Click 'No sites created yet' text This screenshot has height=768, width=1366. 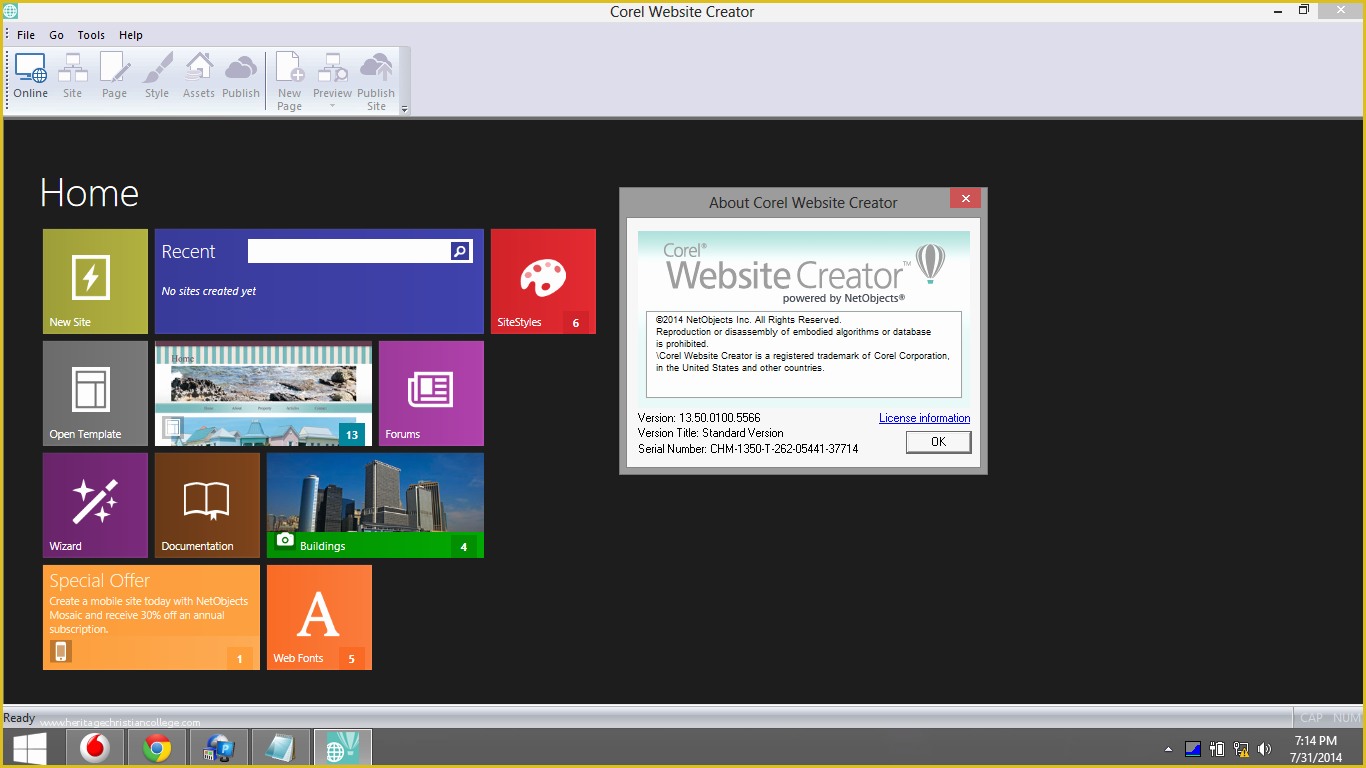(209, 291)
